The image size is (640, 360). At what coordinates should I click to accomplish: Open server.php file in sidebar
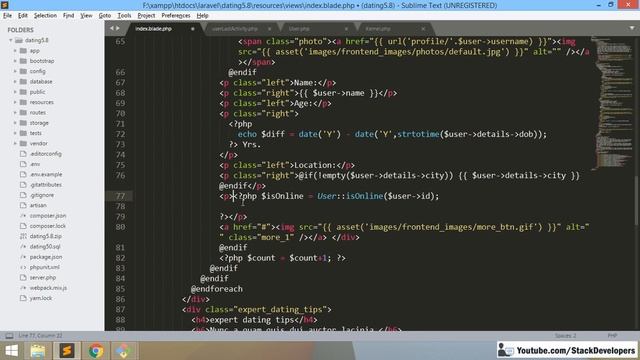tap(43, 278)
